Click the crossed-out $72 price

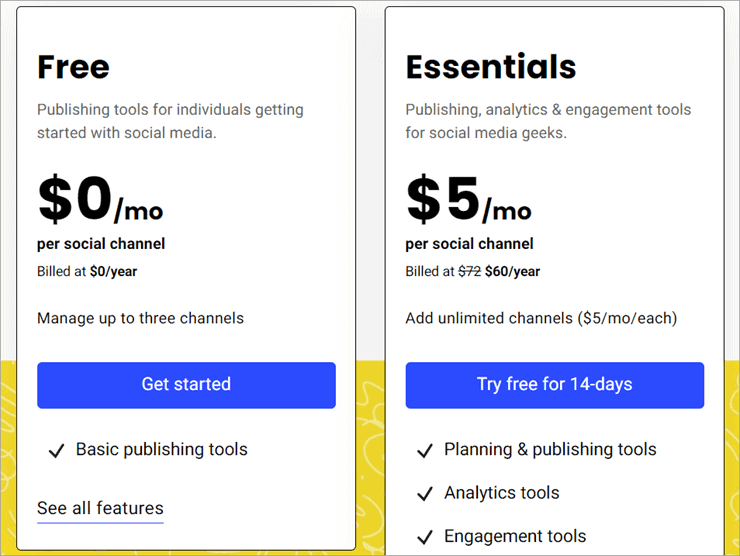[x=470, y=271]
